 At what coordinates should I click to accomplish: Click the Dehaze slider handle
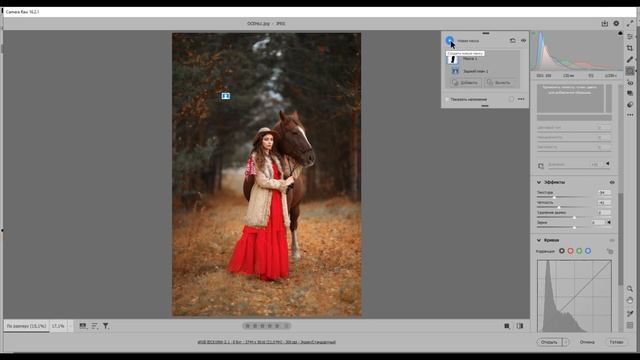click(574, 218)
